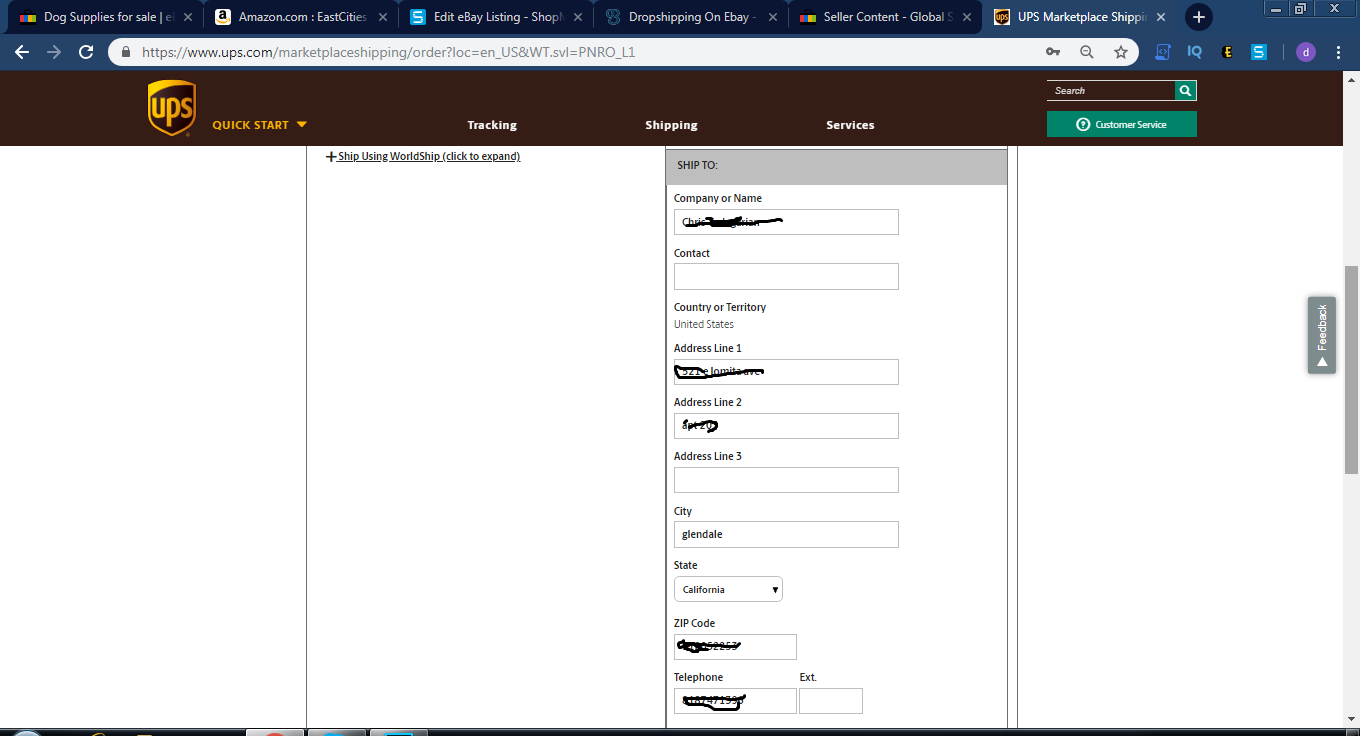Bookmark this page with the star

point(1121,52)
